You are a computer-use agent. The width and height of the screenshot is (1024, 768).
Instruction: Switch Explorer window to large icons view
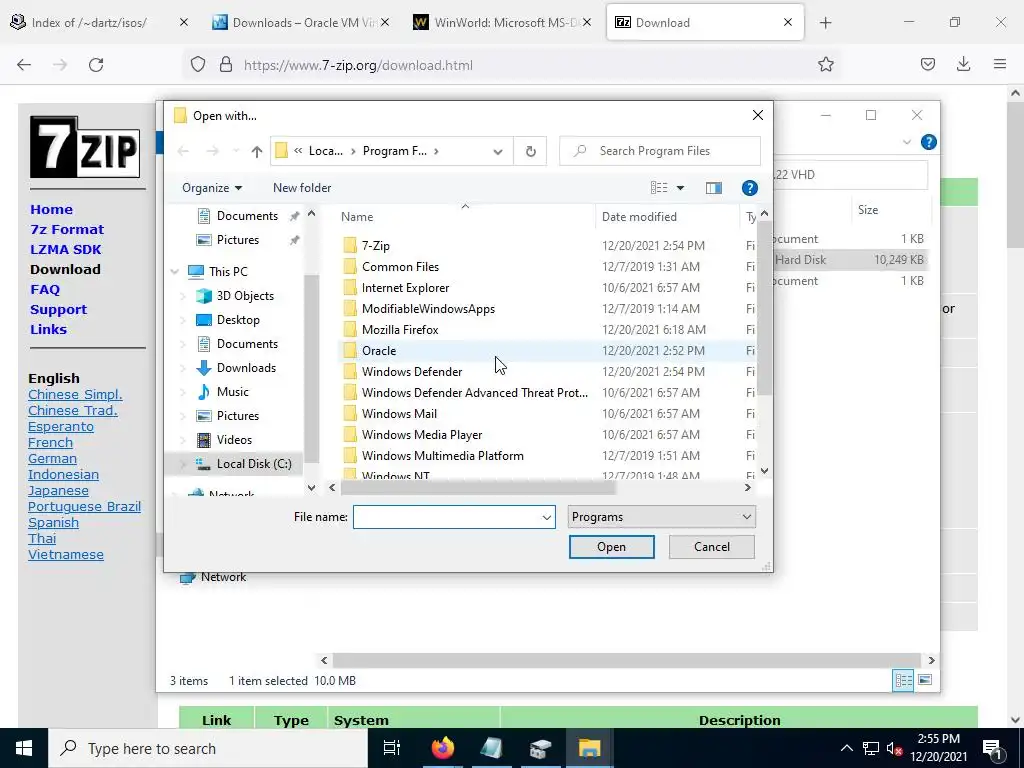[925, 680]
